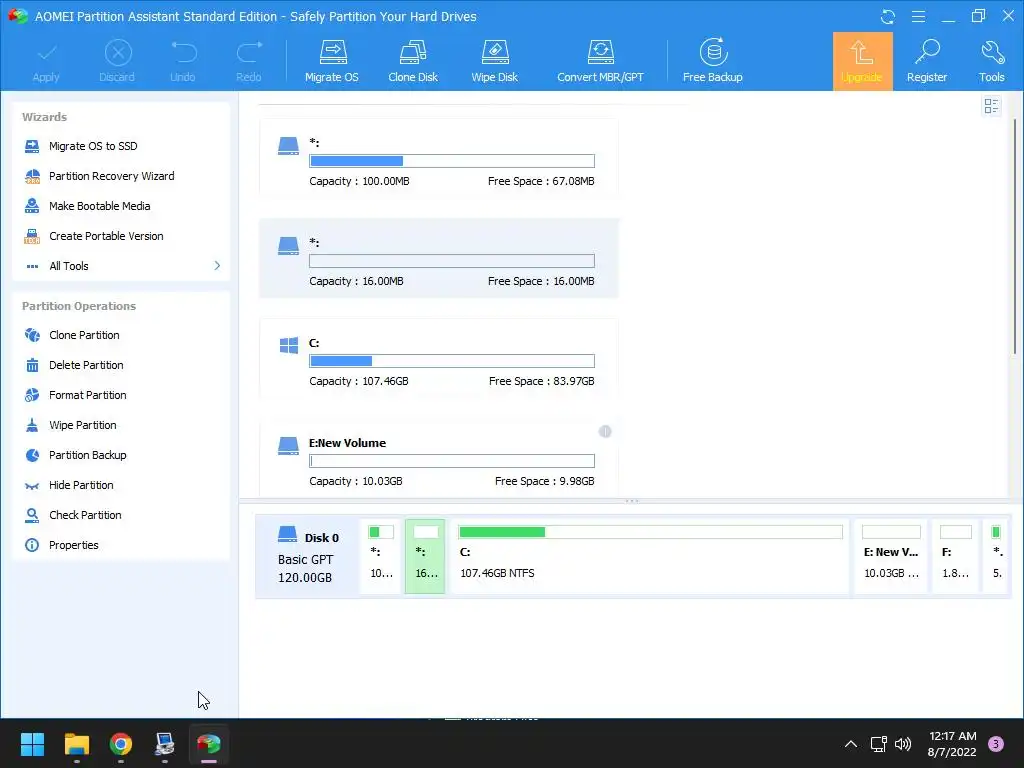Select the Wipe Disk toolbar icon
Viewport: 1024px width, 768px height.
click(494, 61)
